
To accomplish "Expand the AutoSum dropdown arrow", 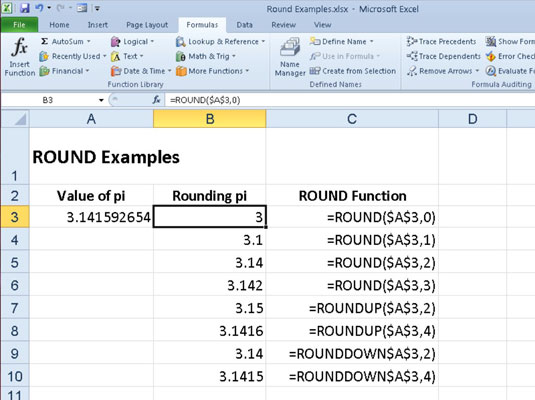I will (x=89, y=41).
